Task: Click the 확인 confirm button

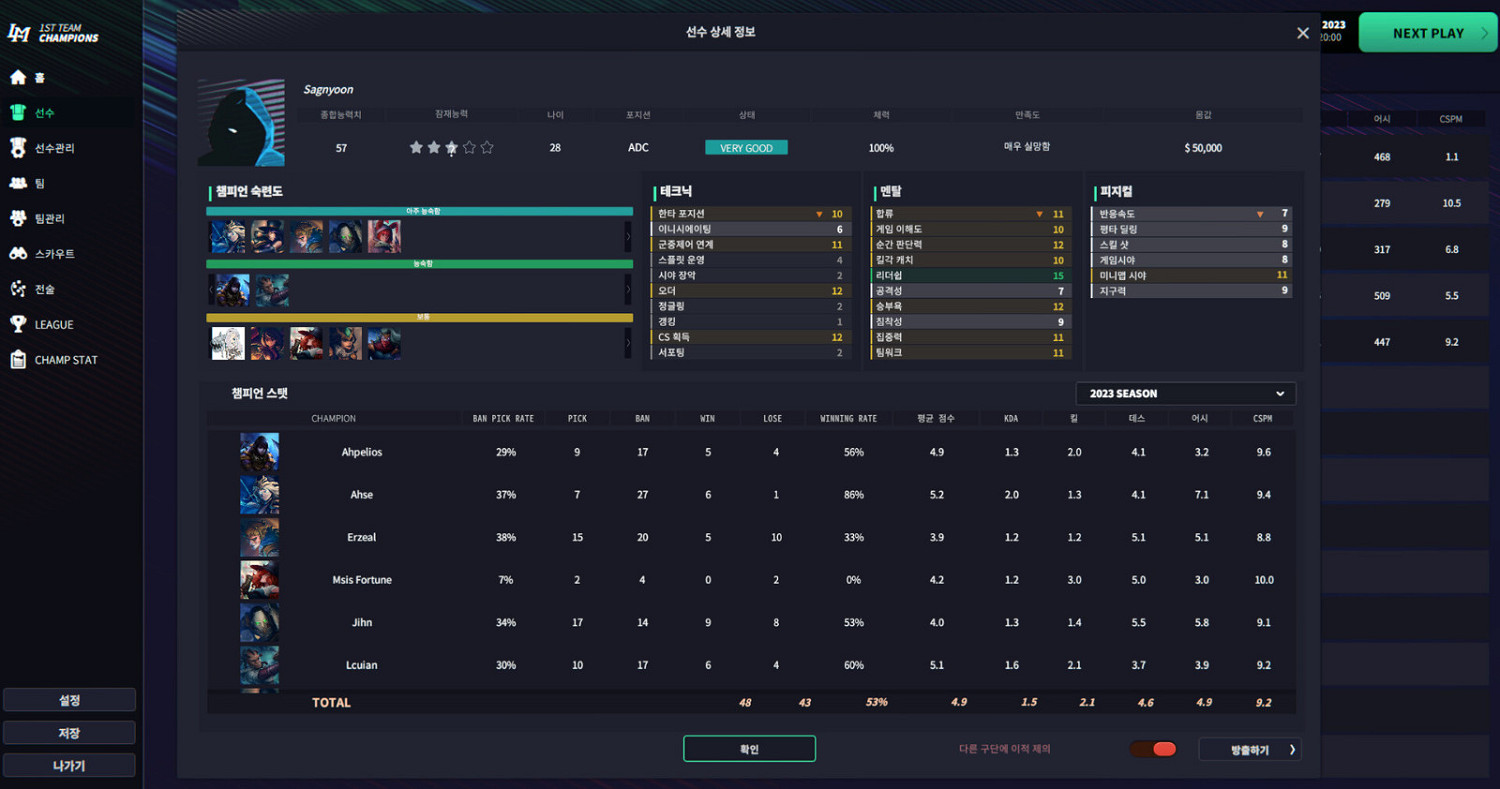Action: (749, 749)
